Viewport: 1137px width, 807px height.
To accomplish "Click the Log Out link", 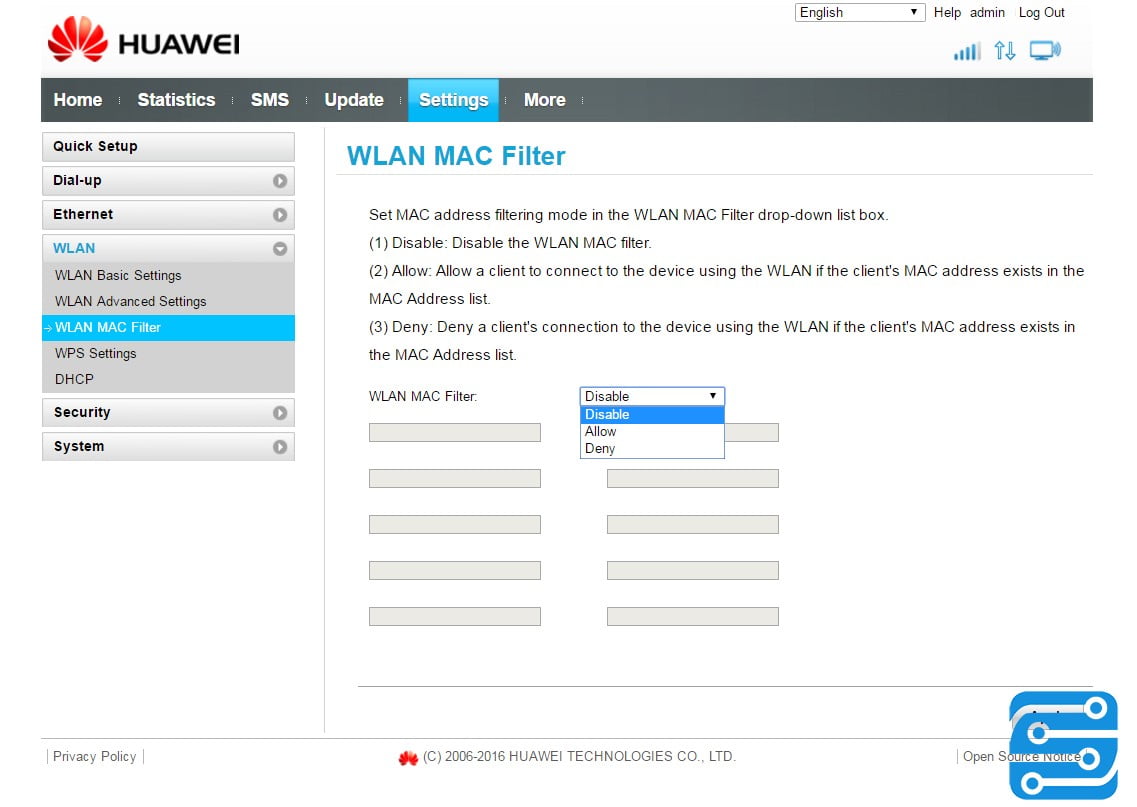I will pyautogui.click(x=1041, y=12).
